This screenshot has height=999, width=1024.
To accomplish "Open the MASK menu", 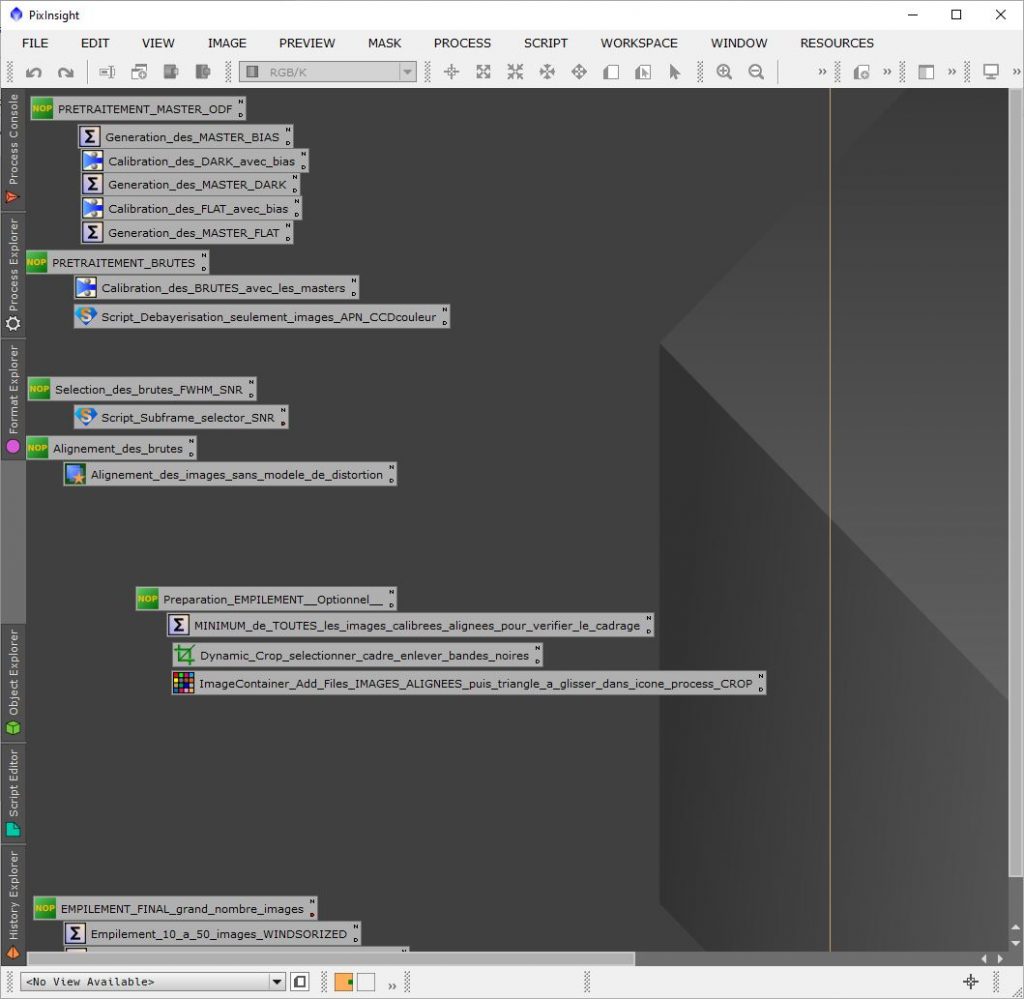I will coord(385,43).
